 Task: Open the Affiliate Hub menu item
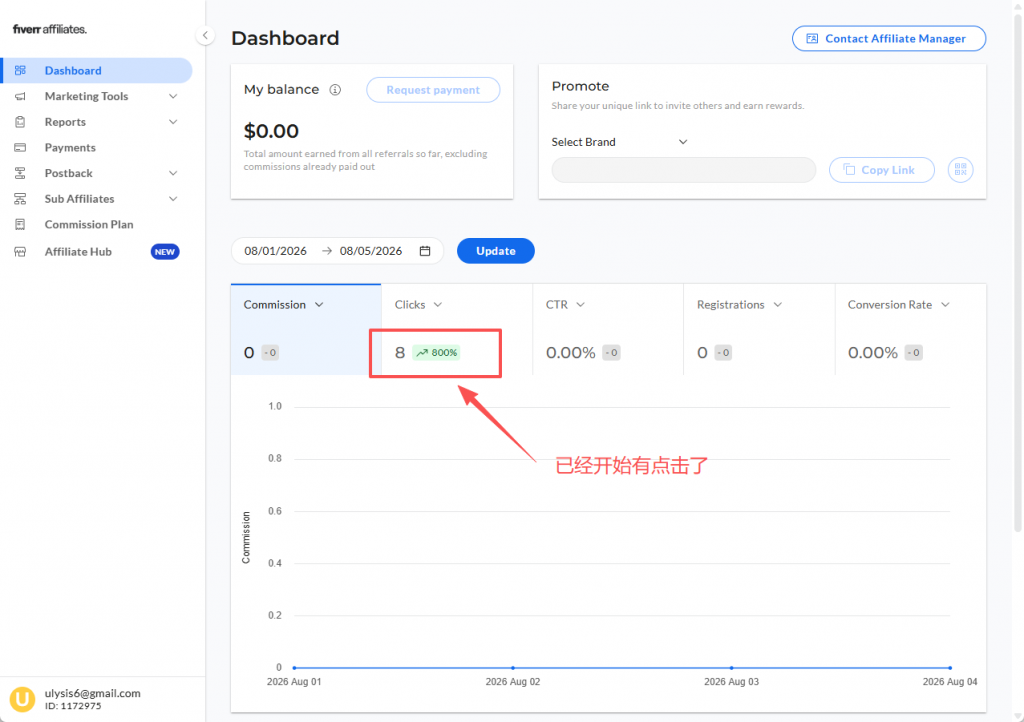pyautogui.click(x=97, y=252)
